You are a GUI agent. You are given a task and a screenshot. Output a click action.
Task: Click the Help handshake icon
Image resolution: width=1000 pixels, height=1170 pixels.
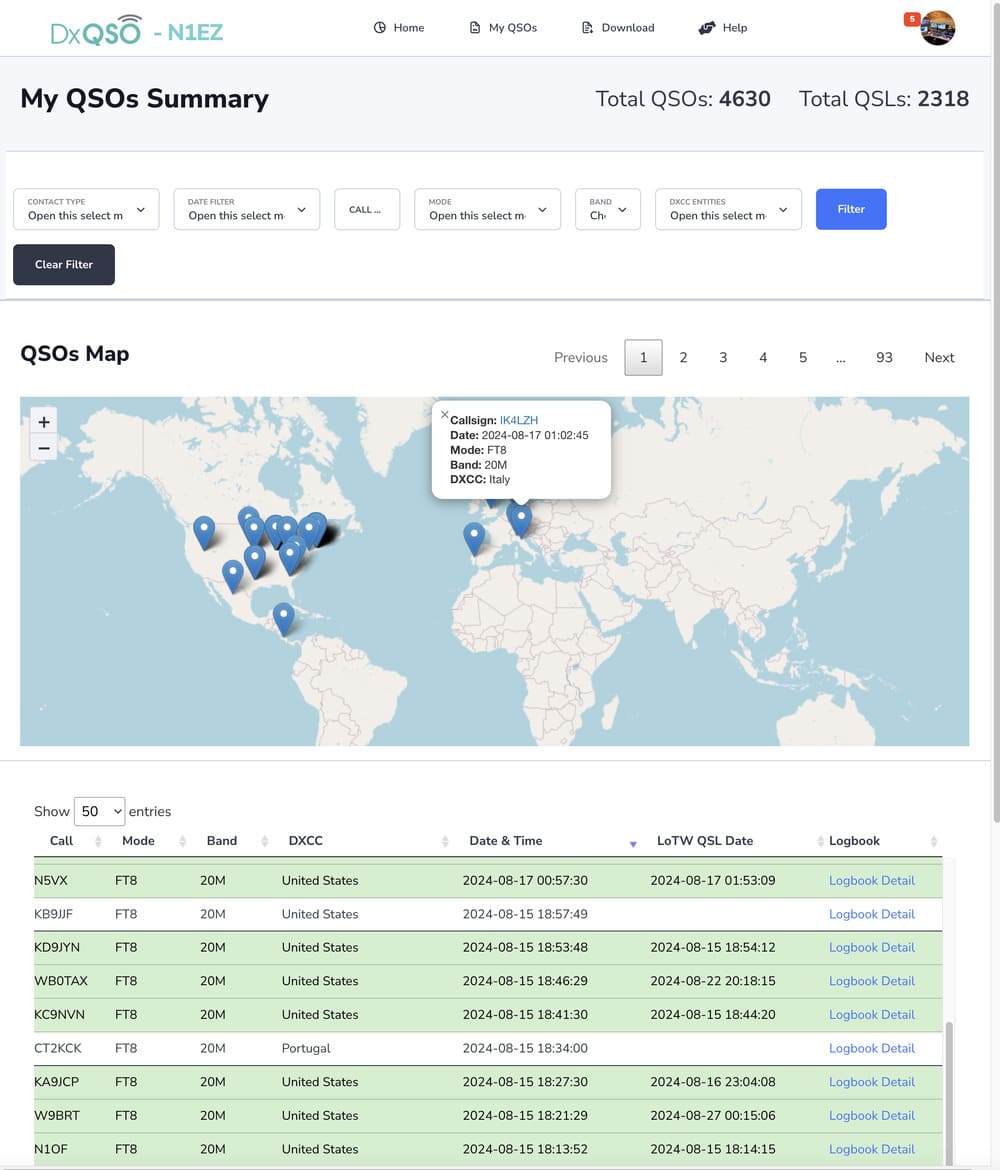[x=707, y=28]
